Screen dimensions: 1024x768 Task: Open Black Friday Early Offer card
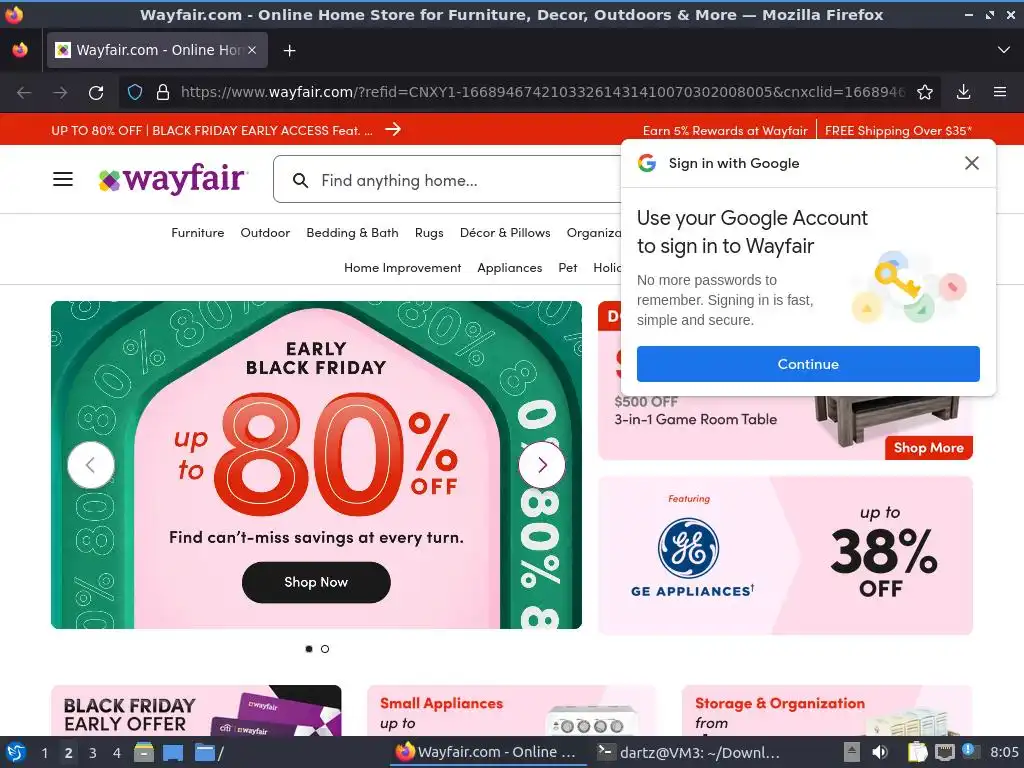[x=196, y=711]
